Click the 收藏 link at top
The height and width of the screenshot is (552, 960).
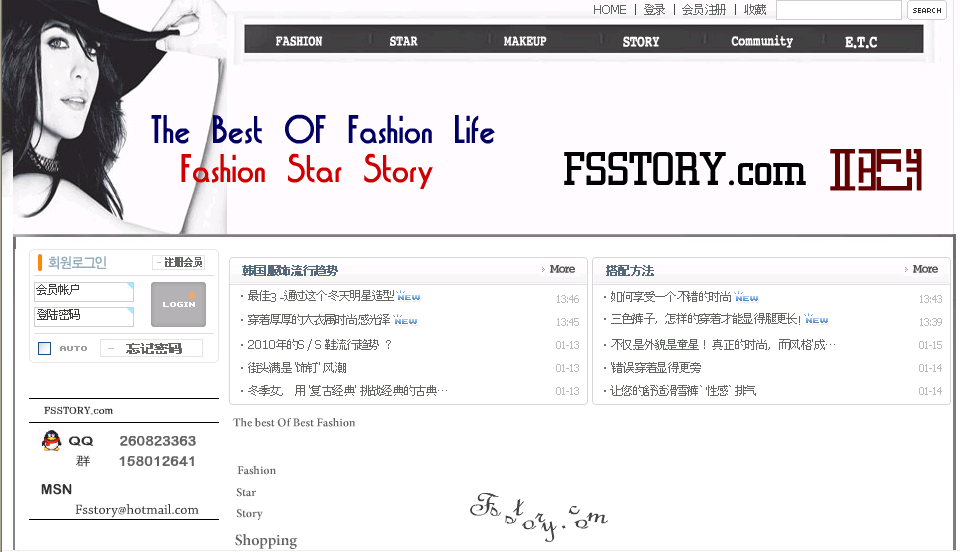(755, 10)
